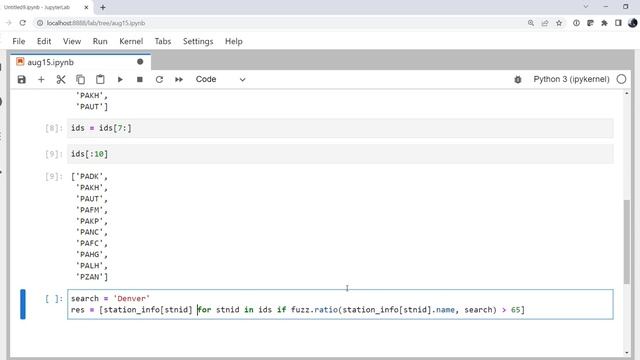
Task: Click the scrollbar up arrow
Action: click(627, 93)
